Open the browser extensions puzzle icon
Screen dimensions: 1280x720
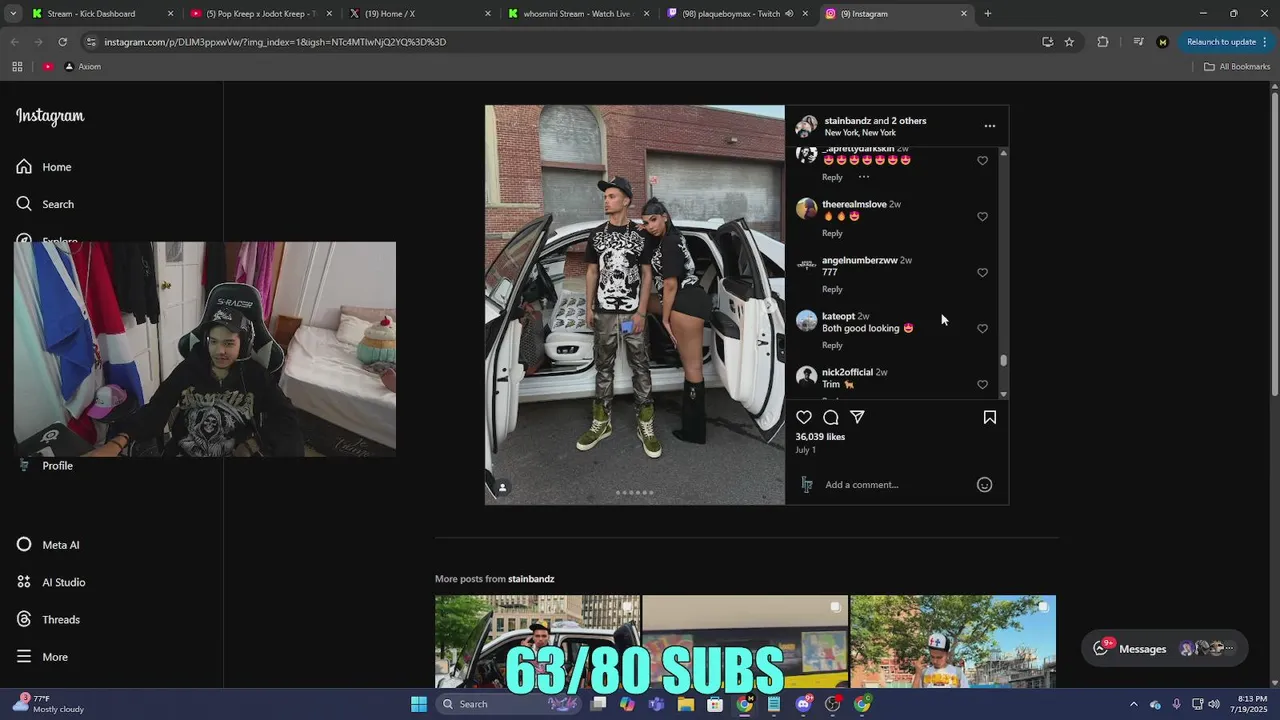coord(1103,42)
